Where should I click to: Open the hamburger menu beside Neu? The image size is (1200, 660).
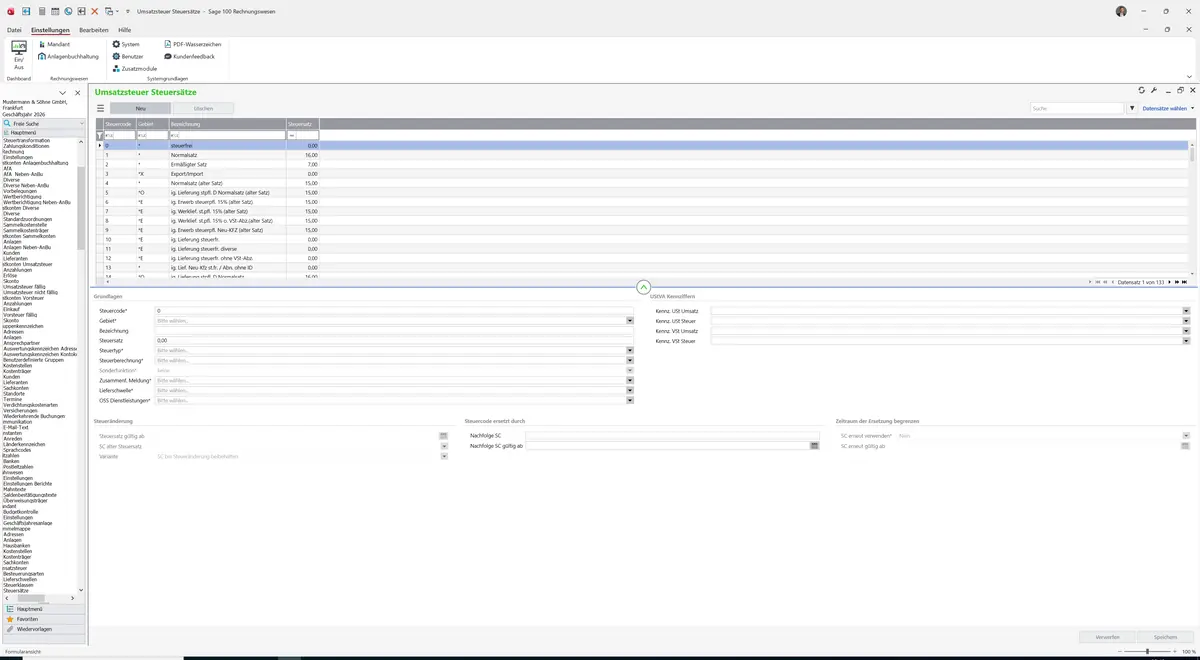pyautogui.click(x=100, y=108)
